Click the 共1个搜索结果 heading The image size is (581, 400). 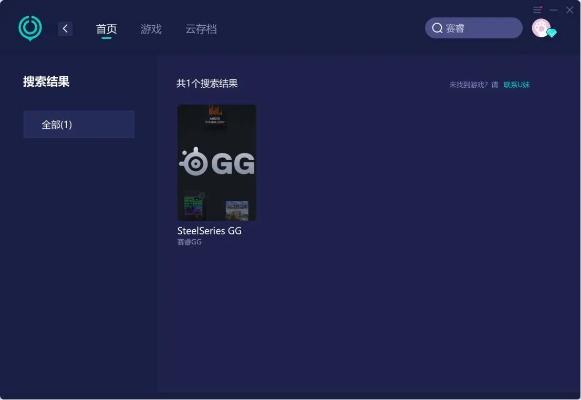[x=207, y=84]
